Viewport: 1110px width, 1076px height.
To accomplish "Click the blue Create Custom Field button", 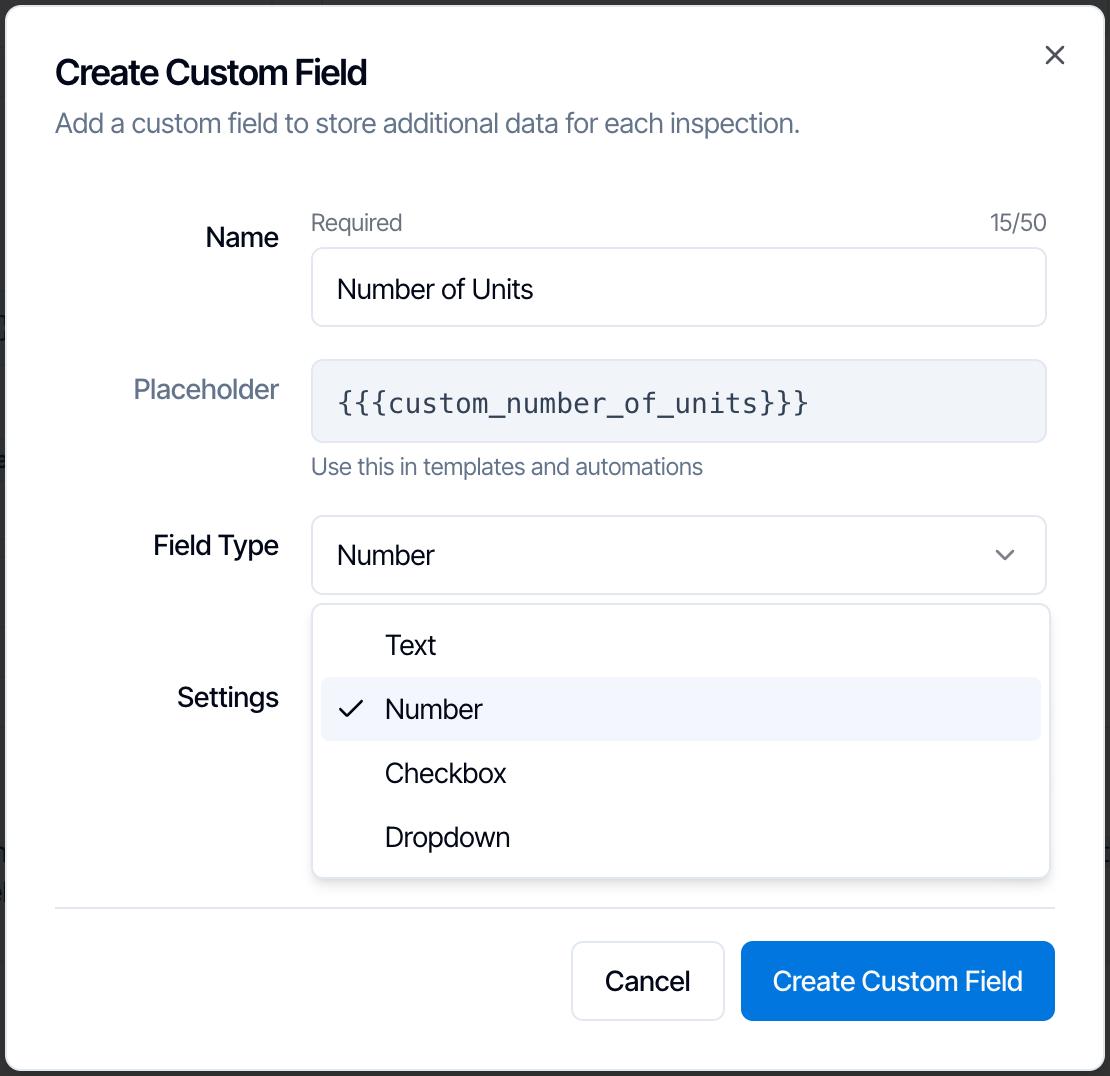I will tap(897, 981).
